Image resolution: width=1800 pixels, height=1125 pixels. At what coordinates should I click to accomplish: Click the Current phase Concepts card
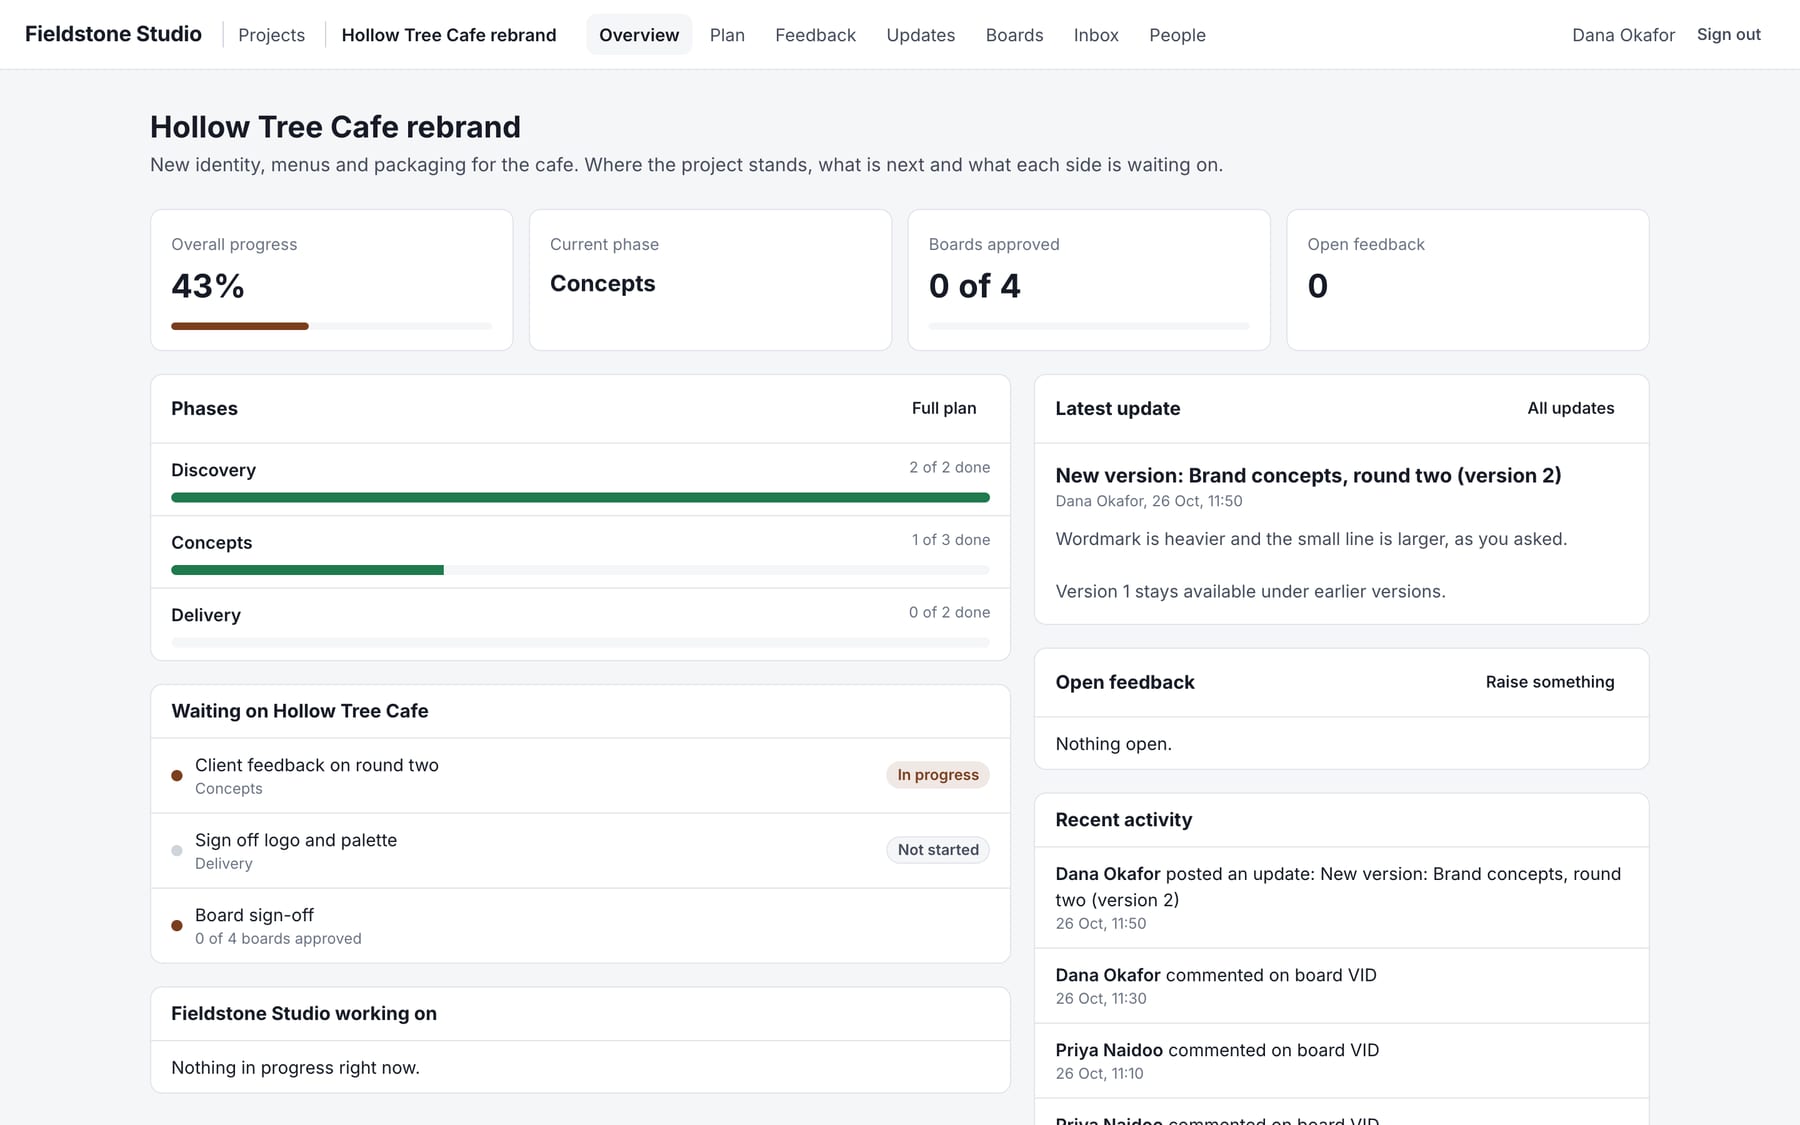coord(710,280)
